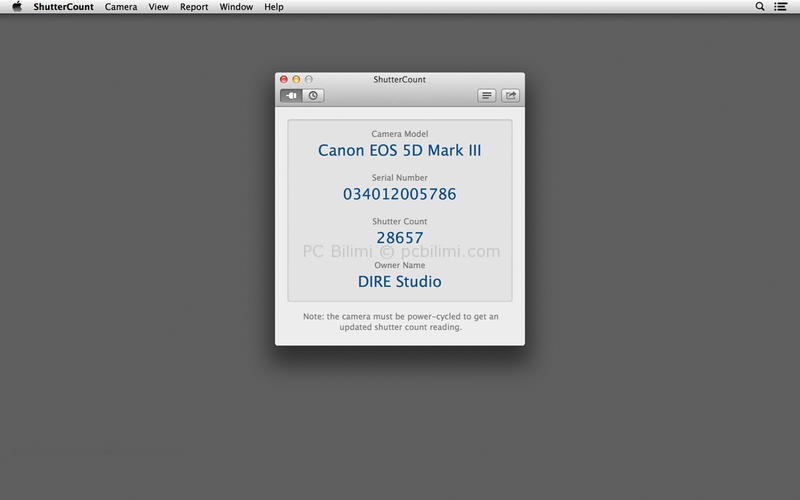Open Spotlight search magnifier icon

760,7
